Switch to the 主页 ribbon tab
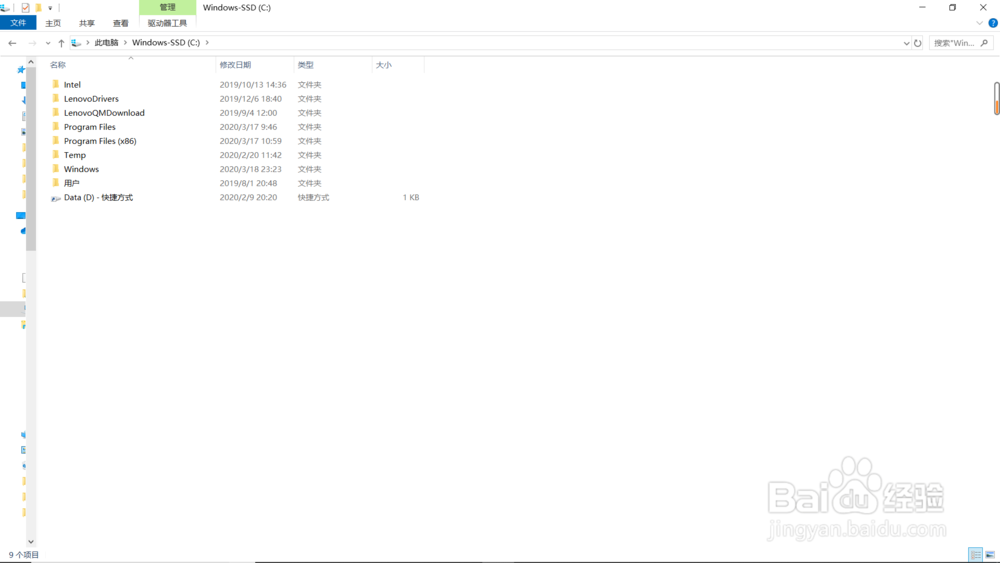1000x563 pixels. point(53,23)
